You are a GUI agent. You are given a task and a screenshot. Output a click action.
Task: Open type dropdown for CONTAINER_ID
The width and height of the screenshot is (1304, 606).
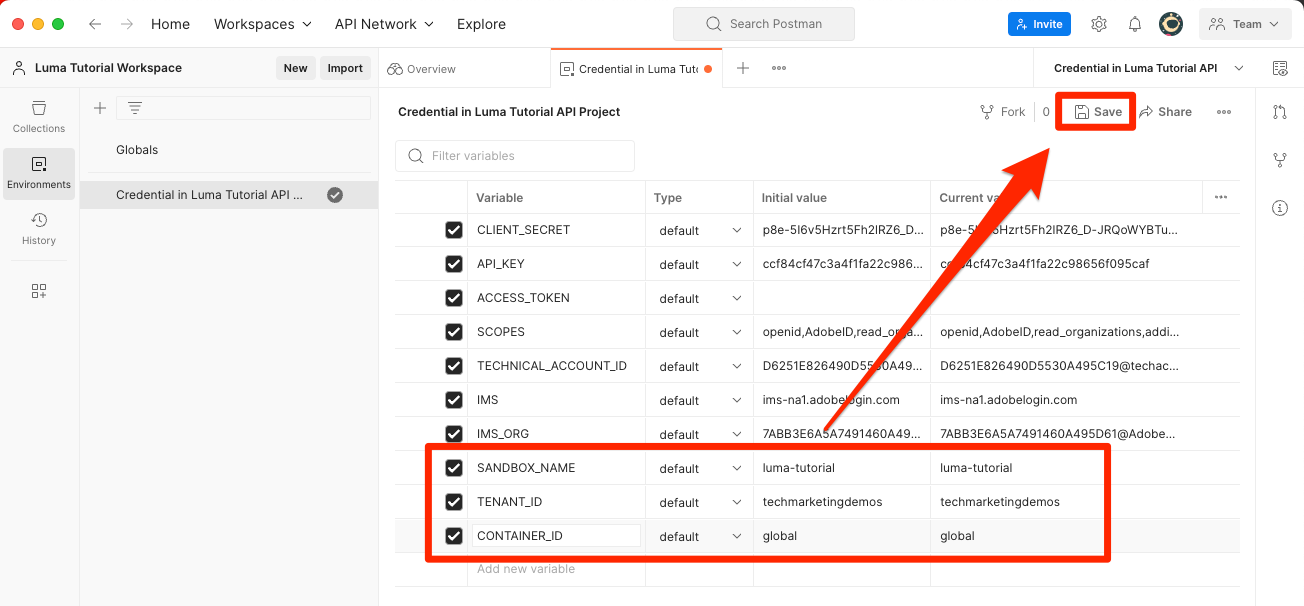click(700, 536)
